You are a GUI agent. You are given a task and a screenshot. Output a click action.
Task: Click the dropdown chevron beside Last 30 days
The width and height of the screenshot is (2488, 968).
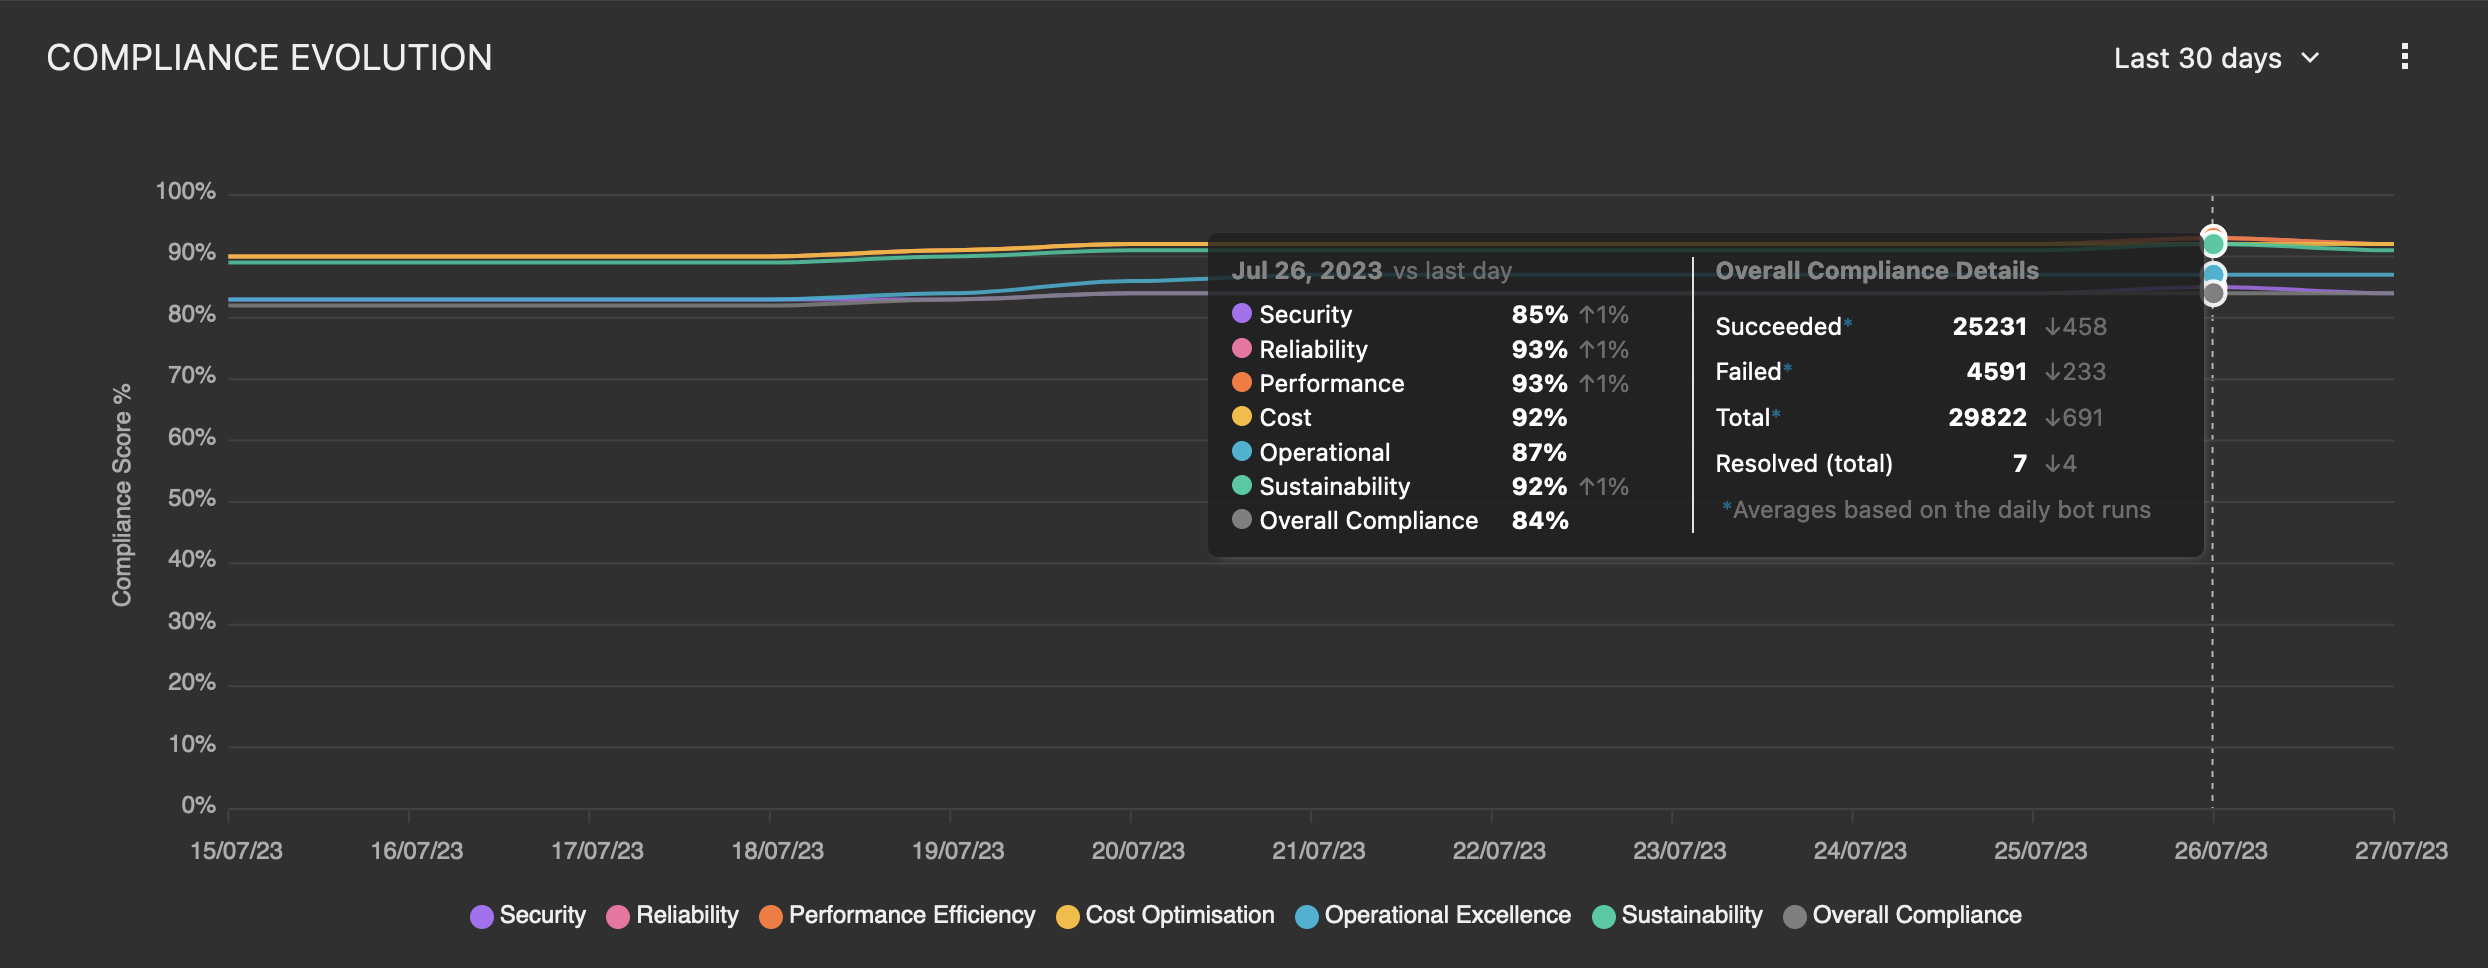[x=2310, y=58]
